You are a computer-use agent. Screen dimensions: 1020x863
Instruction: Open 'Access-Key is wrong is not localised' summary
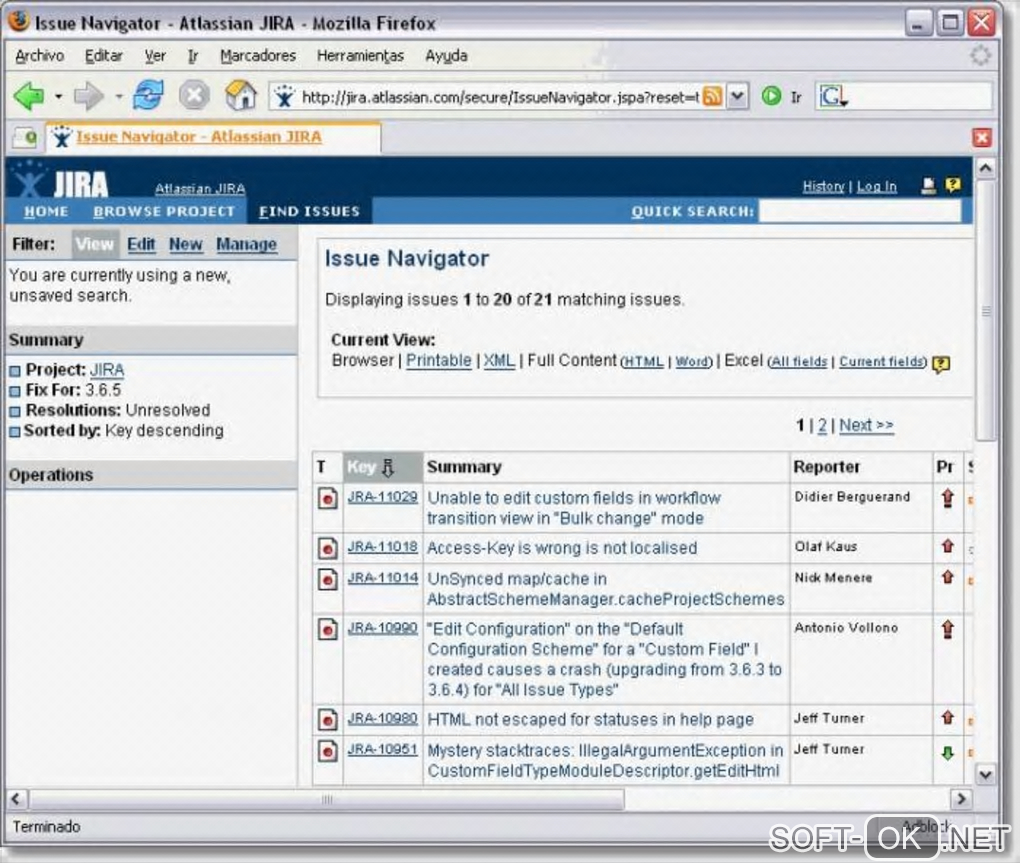562,548
